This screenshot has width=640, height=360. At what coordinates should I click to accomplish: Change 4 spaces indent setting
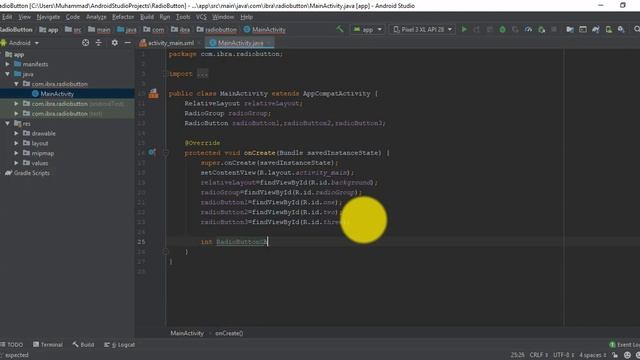click(592, 355)
